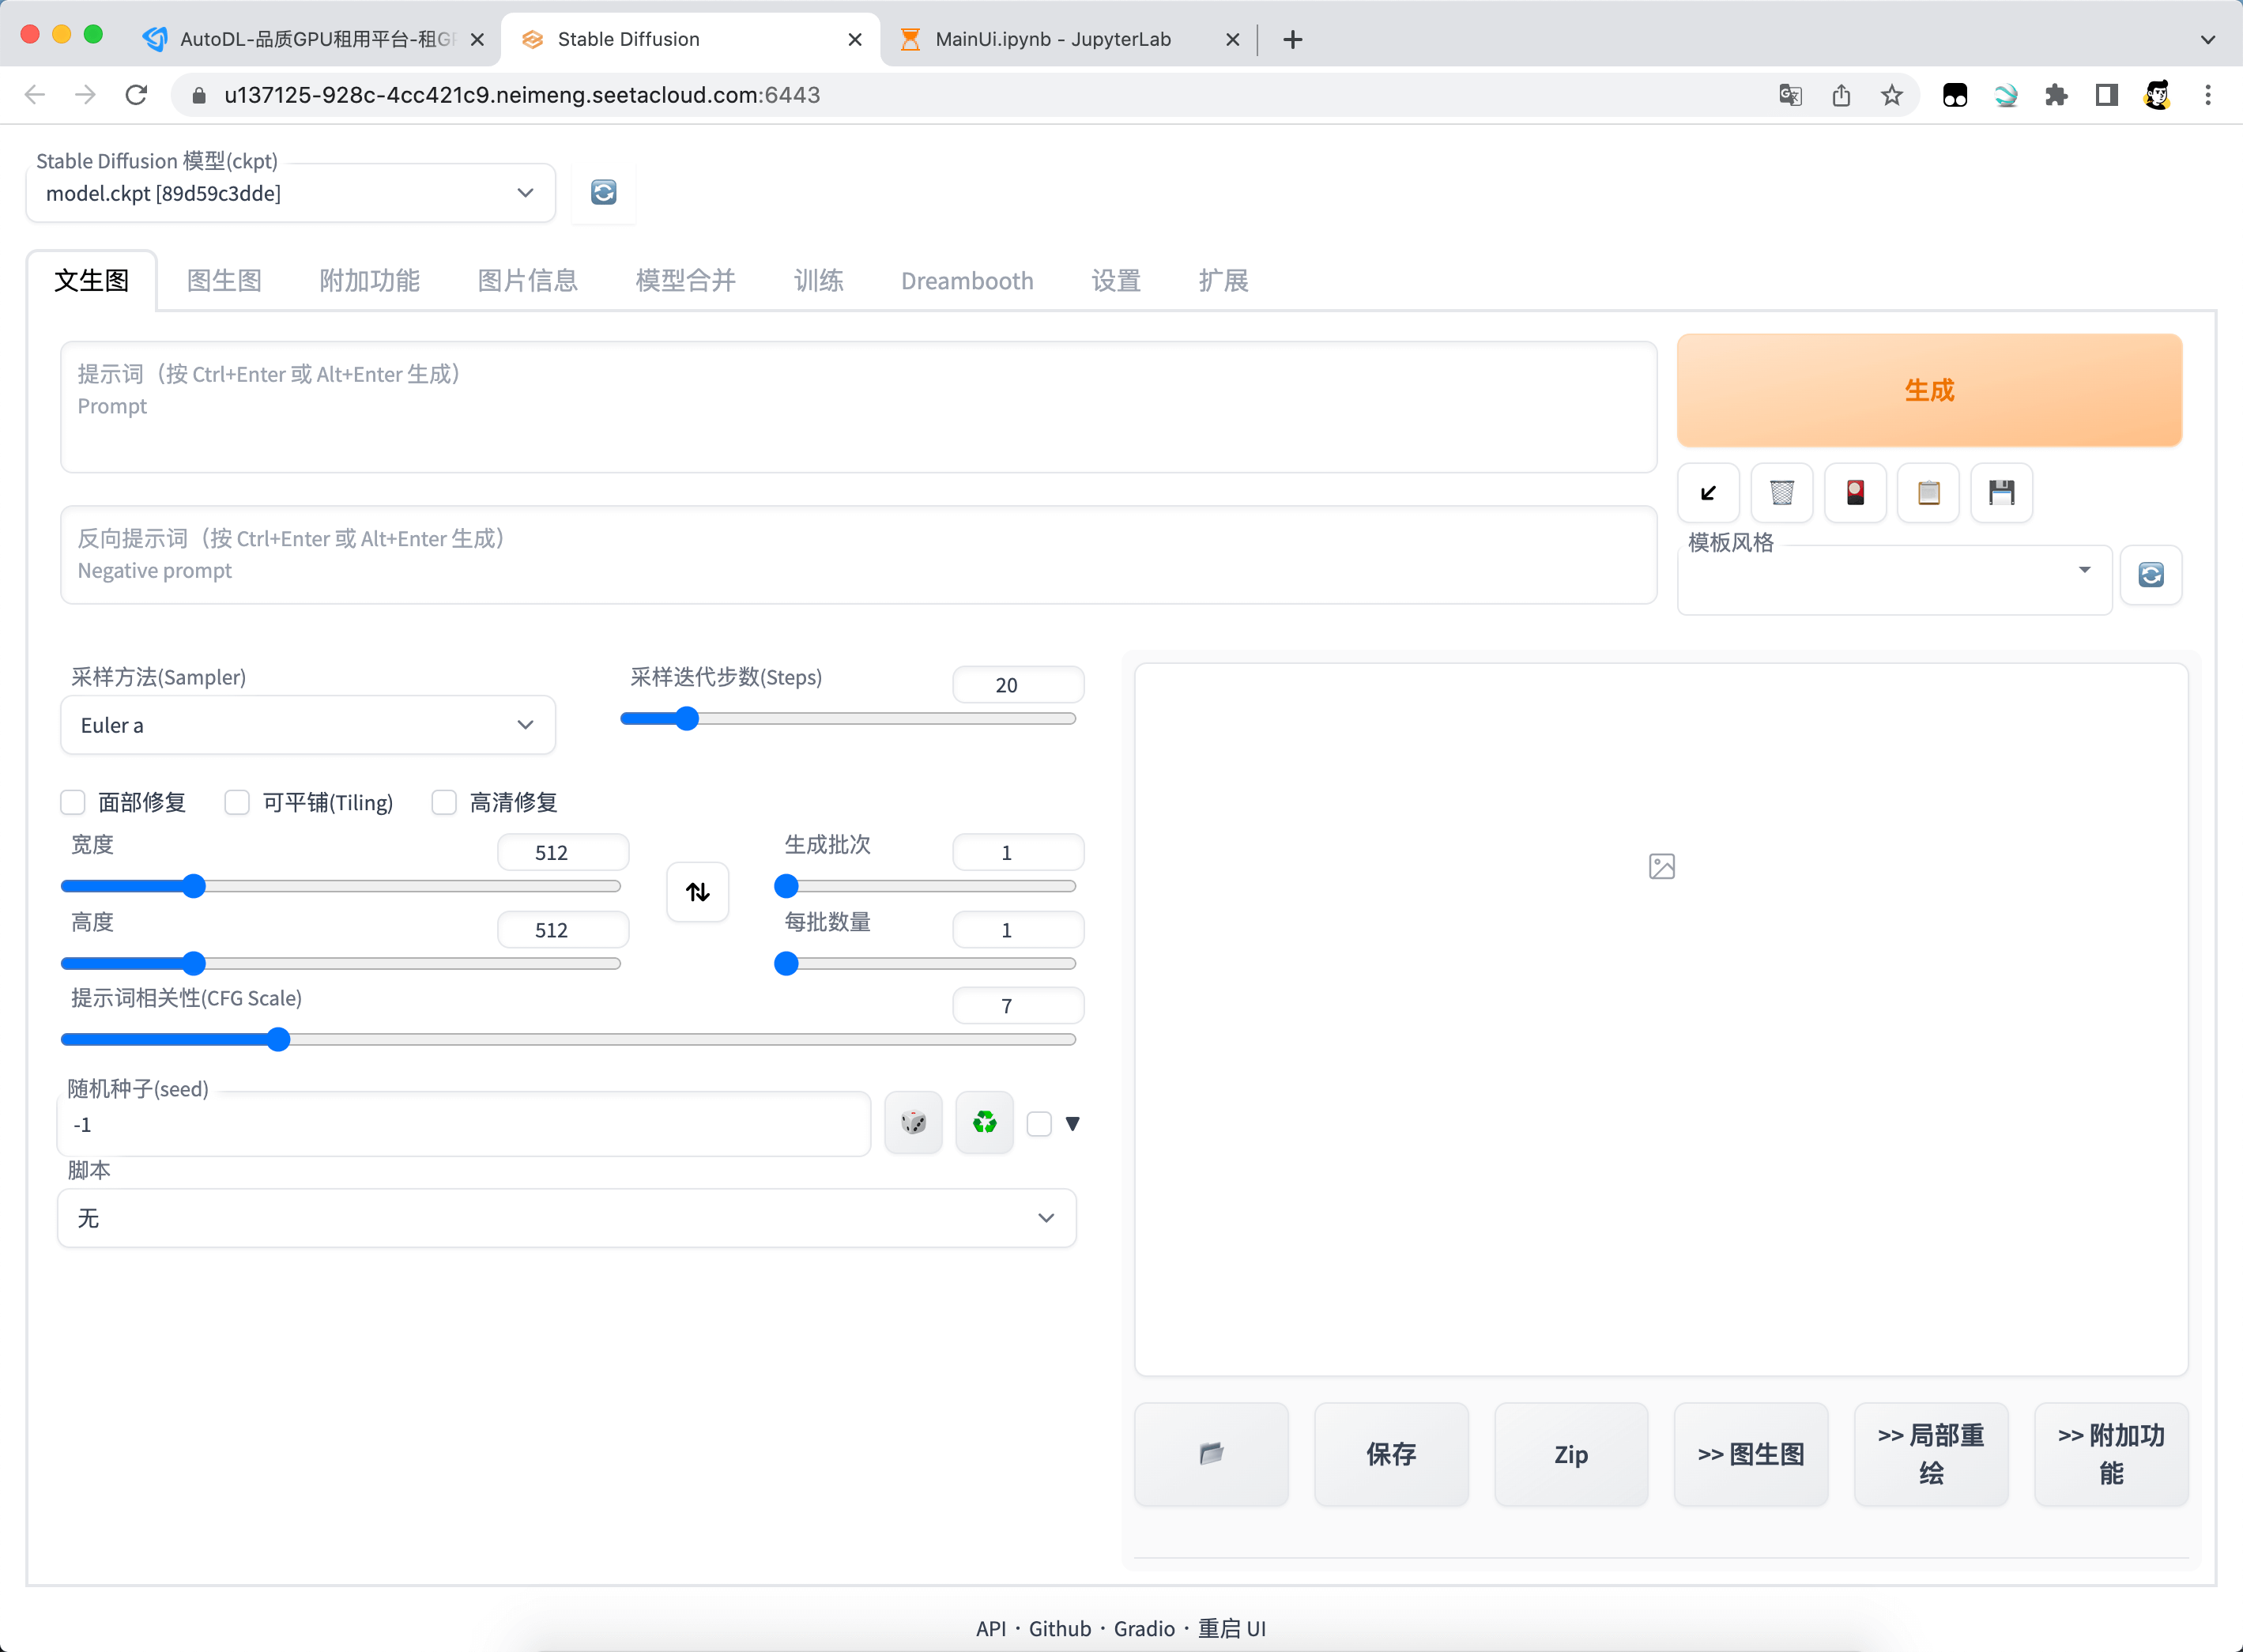
Task: Swap width and height with the arrows button
Action: (x=697, y=891)
